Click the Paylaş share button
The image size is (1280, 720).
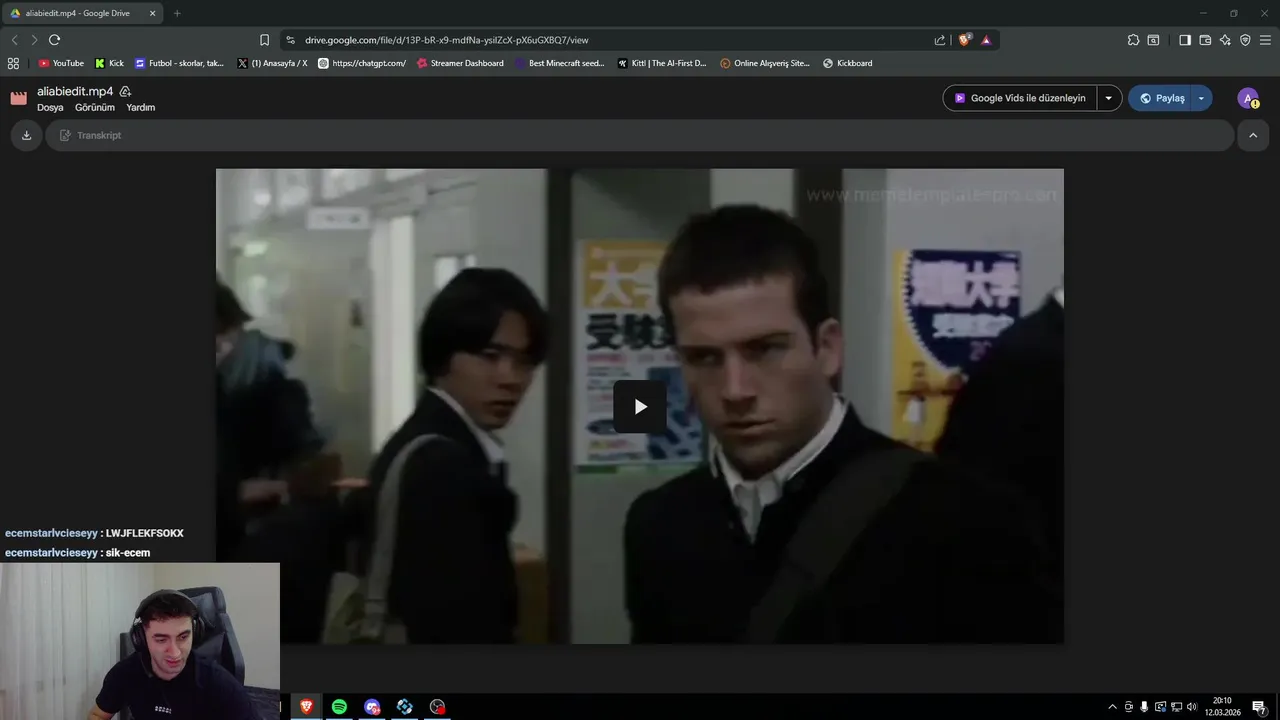1161,98
